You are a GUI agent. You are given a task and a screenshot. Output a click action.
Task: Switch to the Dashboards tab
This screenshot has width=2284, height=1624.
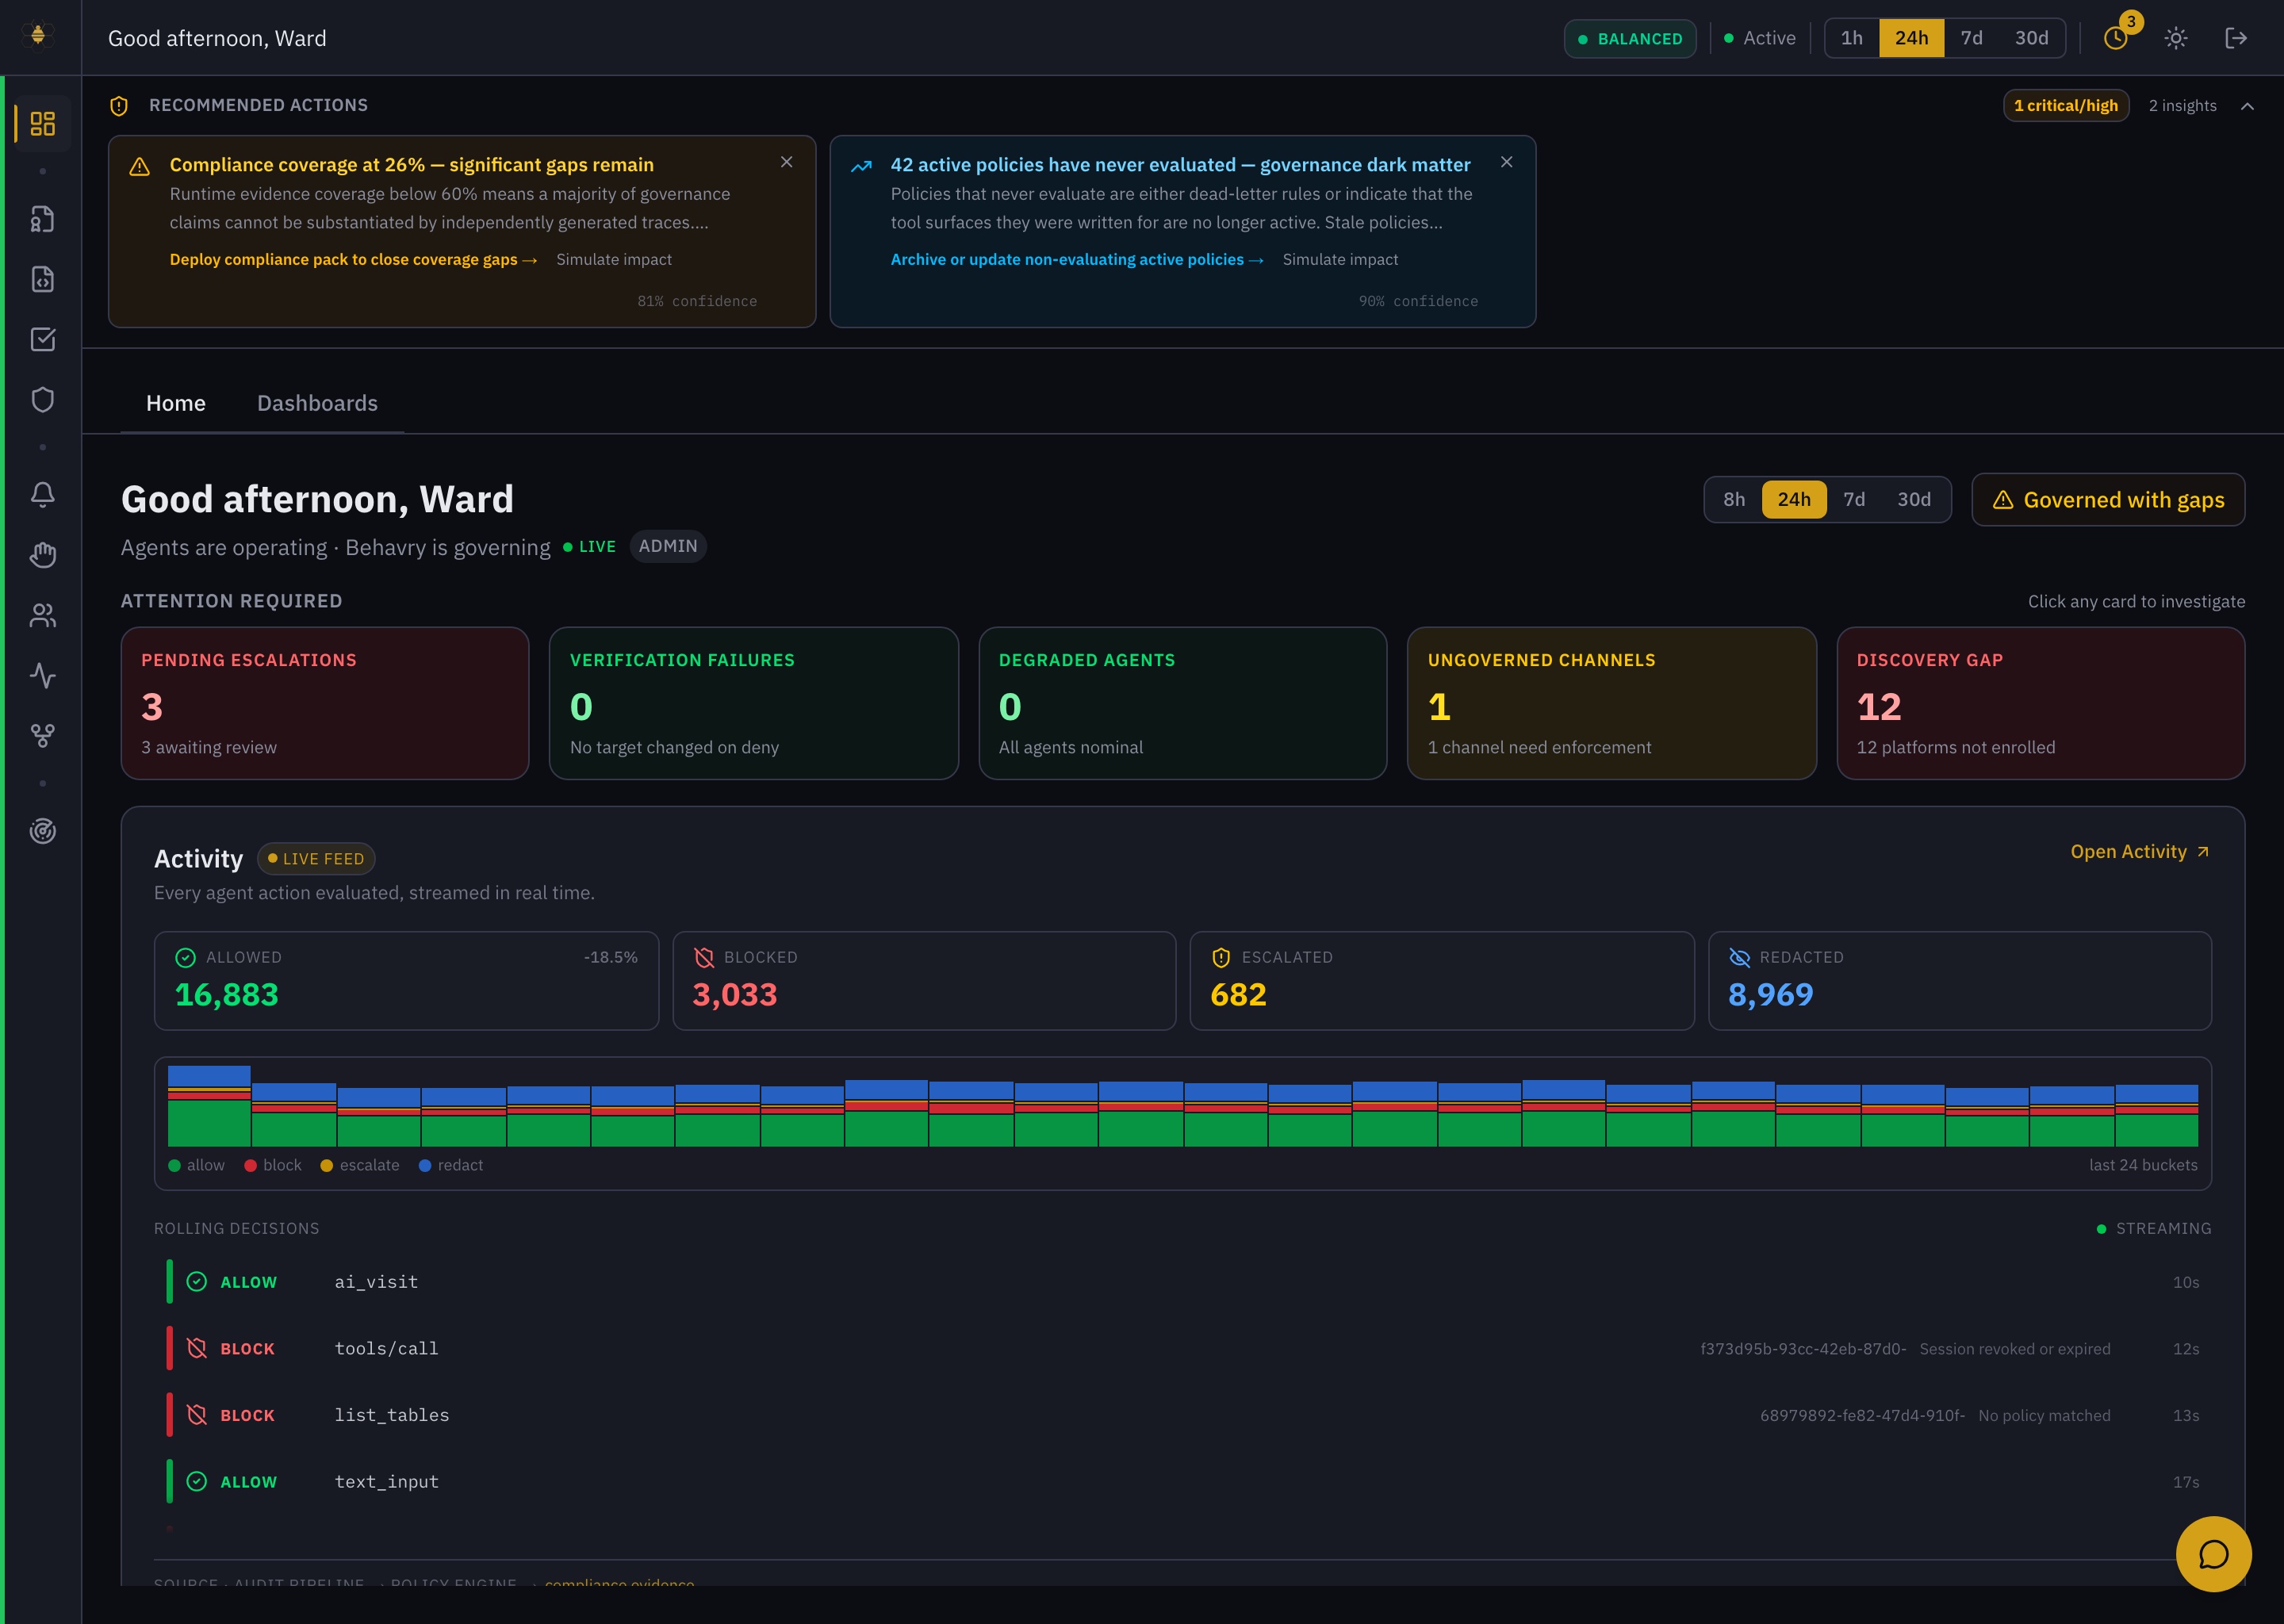click(x=317, y=403)
